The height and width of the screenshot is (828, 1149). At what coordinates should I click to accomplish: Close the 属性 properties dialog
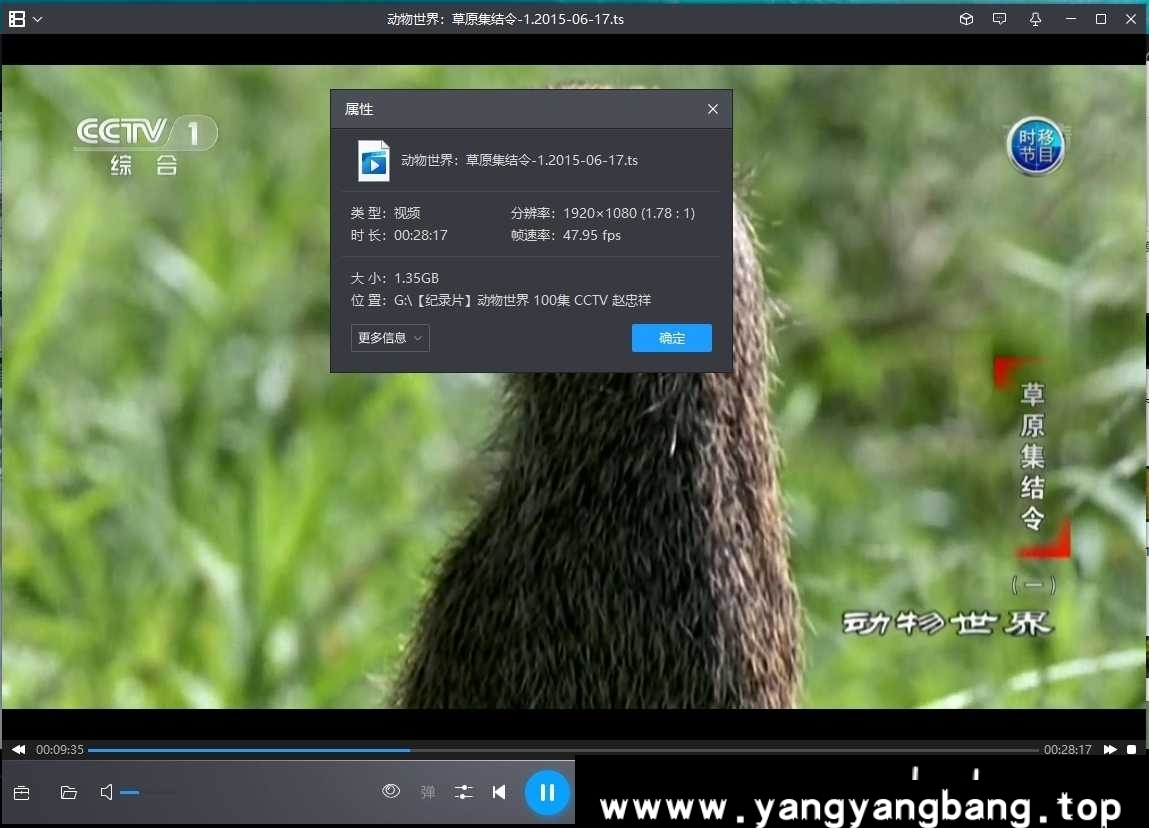(712, 109)
